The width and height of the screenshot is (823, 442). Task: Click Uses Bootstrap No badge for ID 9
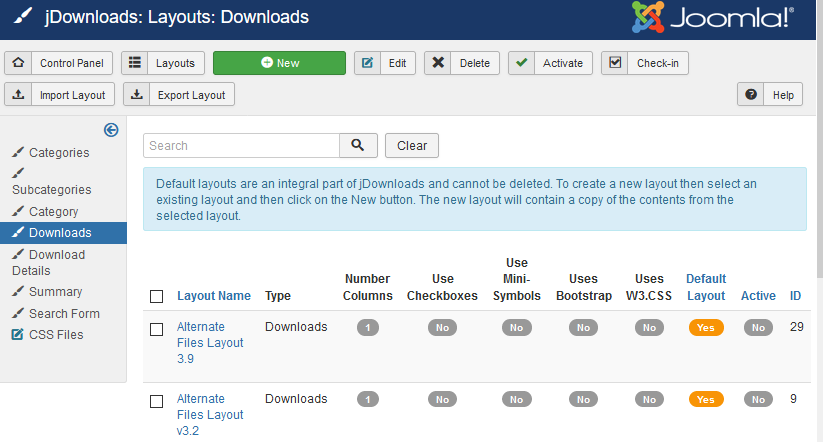click(583, 399)
